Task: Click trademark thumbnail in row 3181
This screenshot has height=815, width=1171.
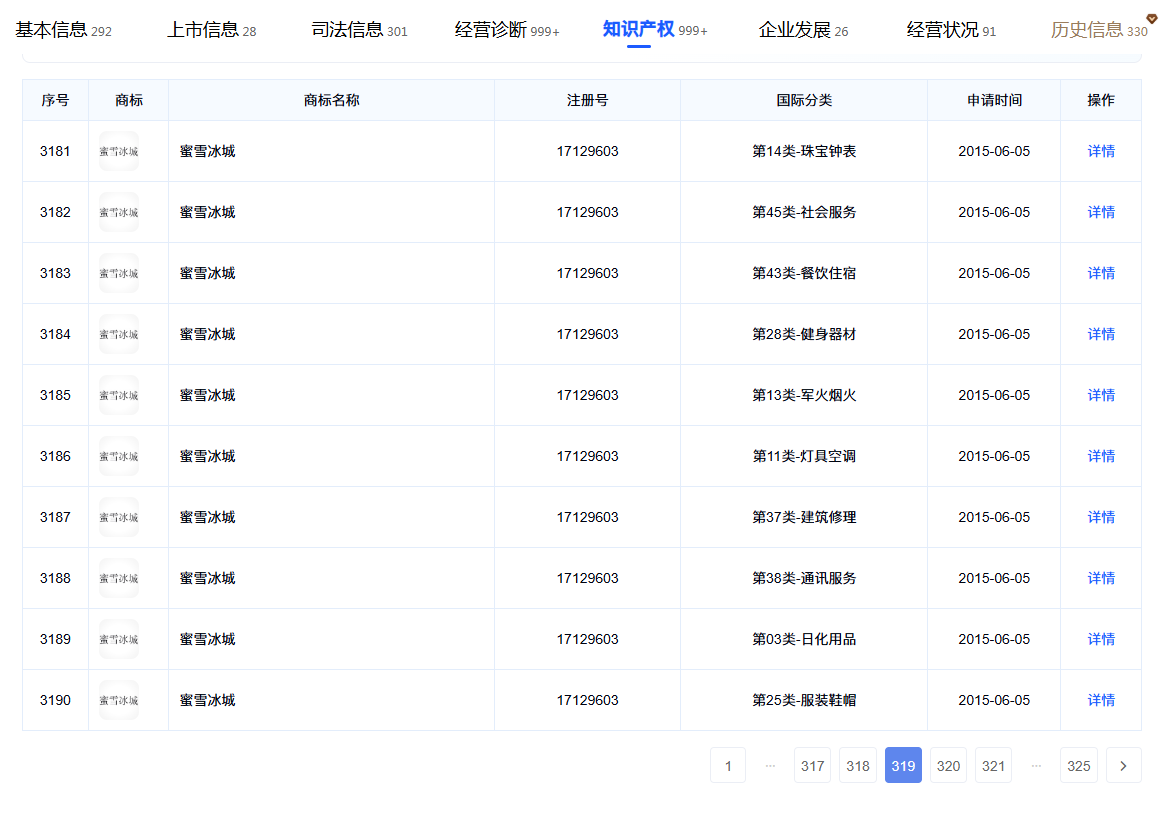Action: click(119, 151)
